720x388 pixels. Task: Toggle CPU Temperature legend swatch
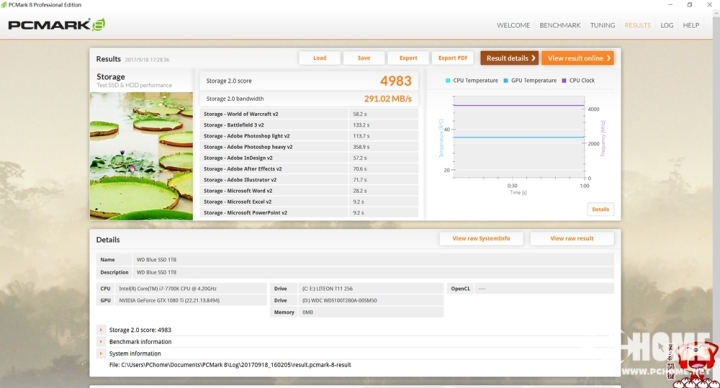pyautogui.click(x=448, y=80)
